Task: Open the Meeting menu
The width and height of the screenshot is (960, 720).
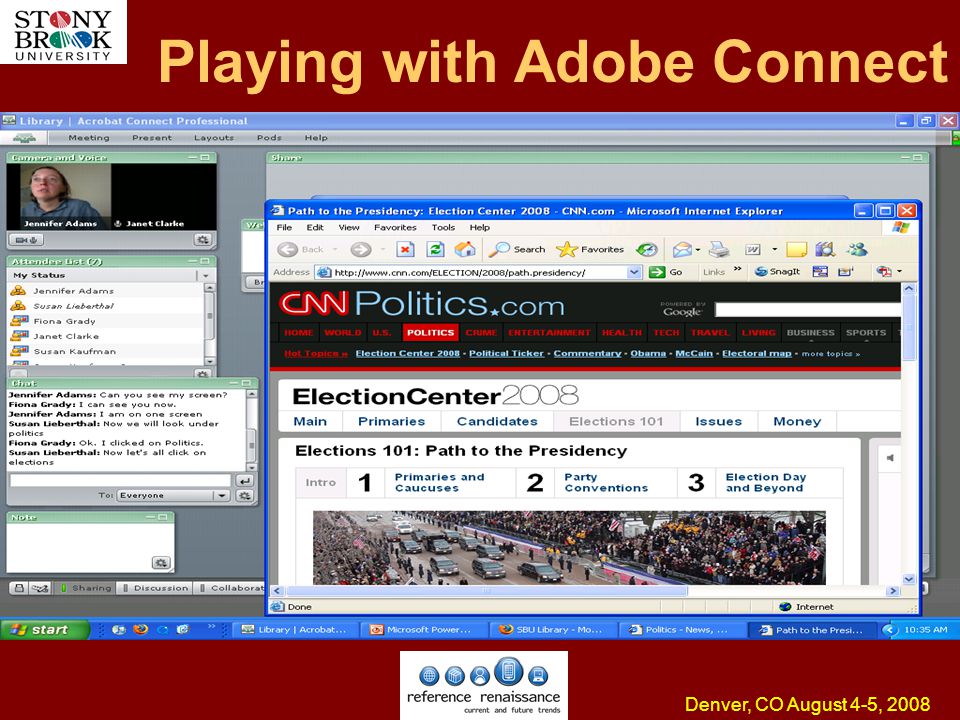Action: (89, 138)
